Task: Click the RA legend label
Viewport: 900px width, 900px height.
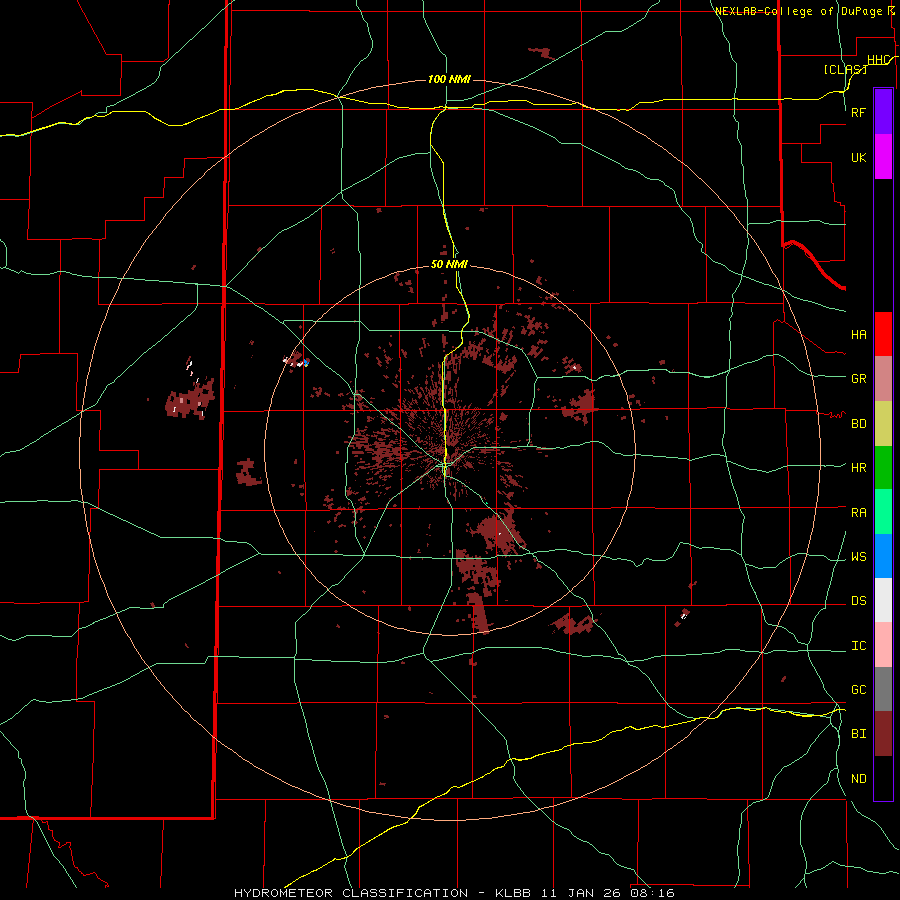Action: [858, 512]
